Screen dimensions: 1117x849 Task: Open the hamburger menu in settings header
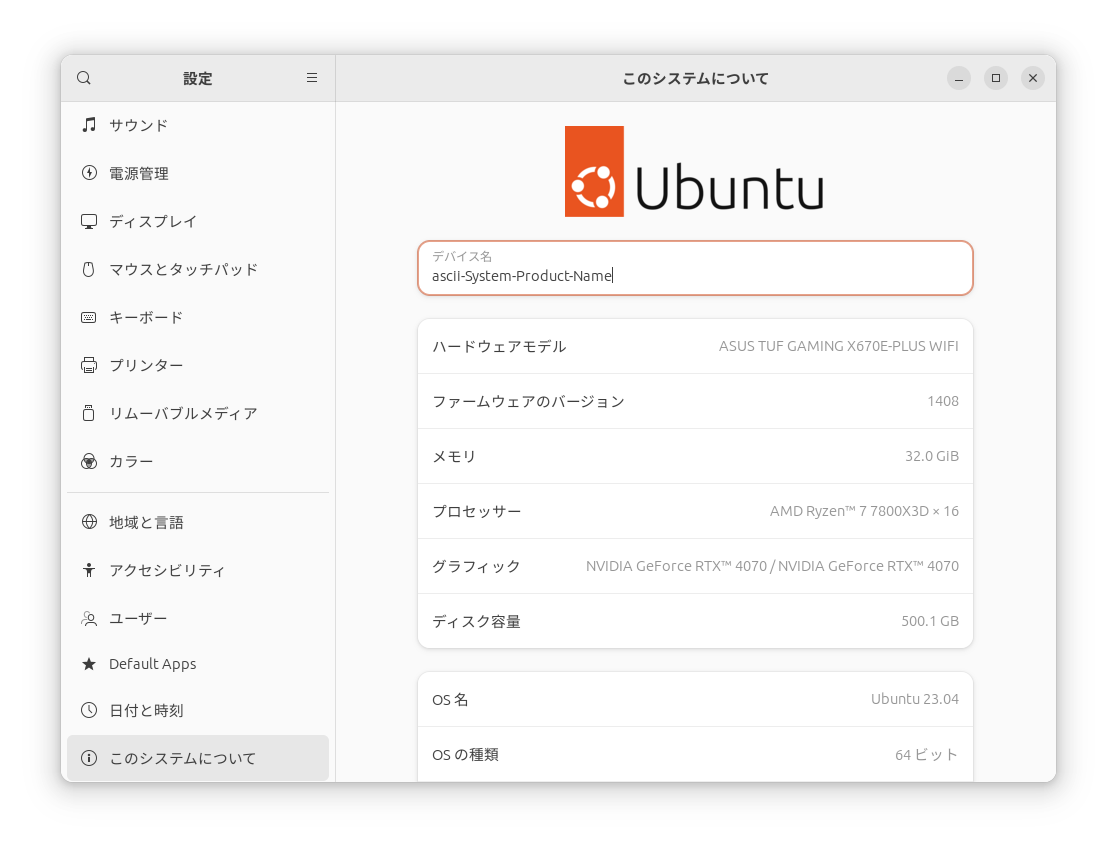coord(312,78)
